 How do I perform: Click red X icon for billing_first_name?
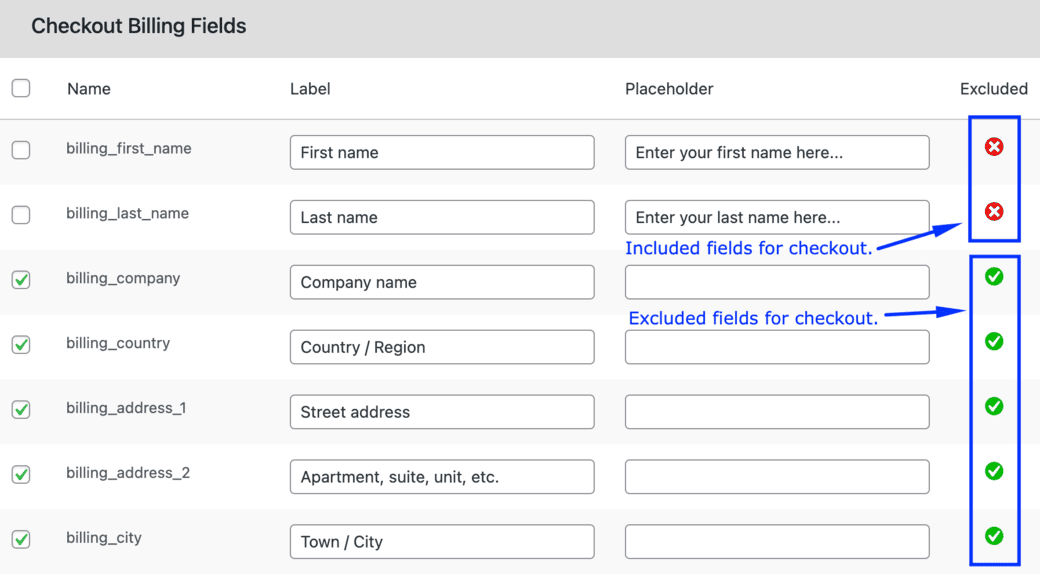[x=994, y=147]
